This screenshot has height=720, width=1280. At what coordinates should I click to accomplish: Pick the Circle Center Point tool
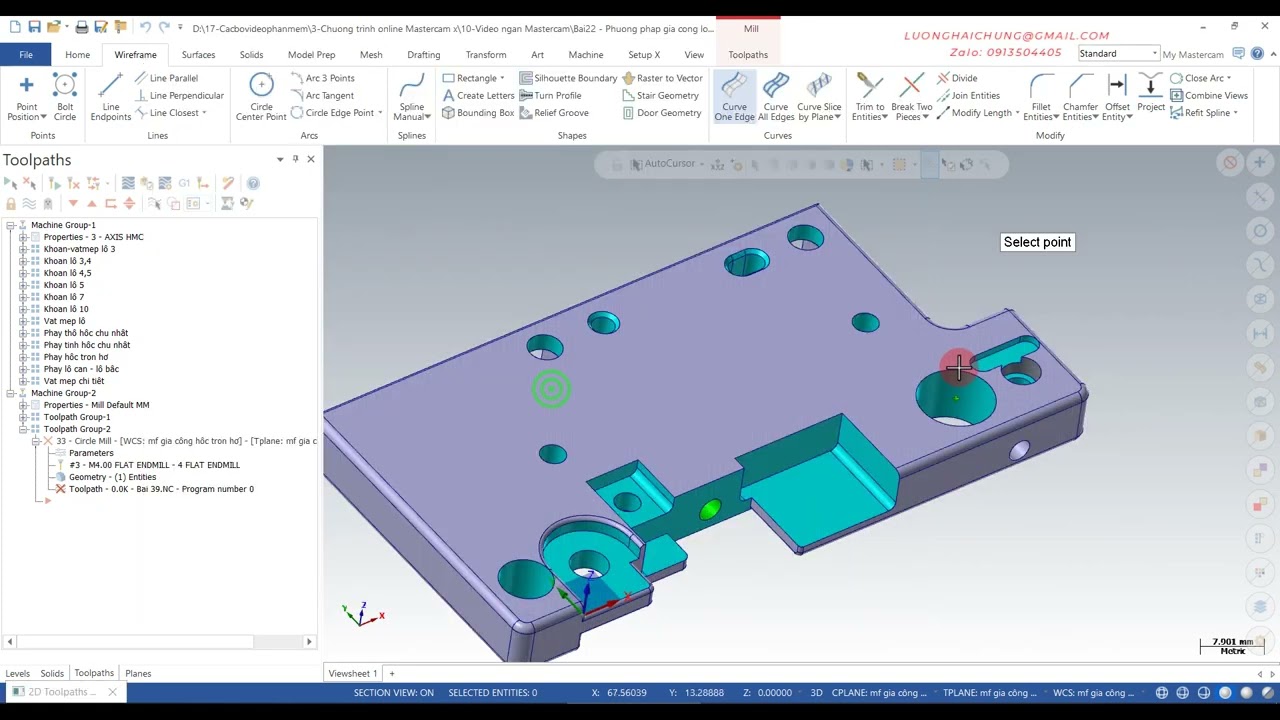click(x=261, y=97)
